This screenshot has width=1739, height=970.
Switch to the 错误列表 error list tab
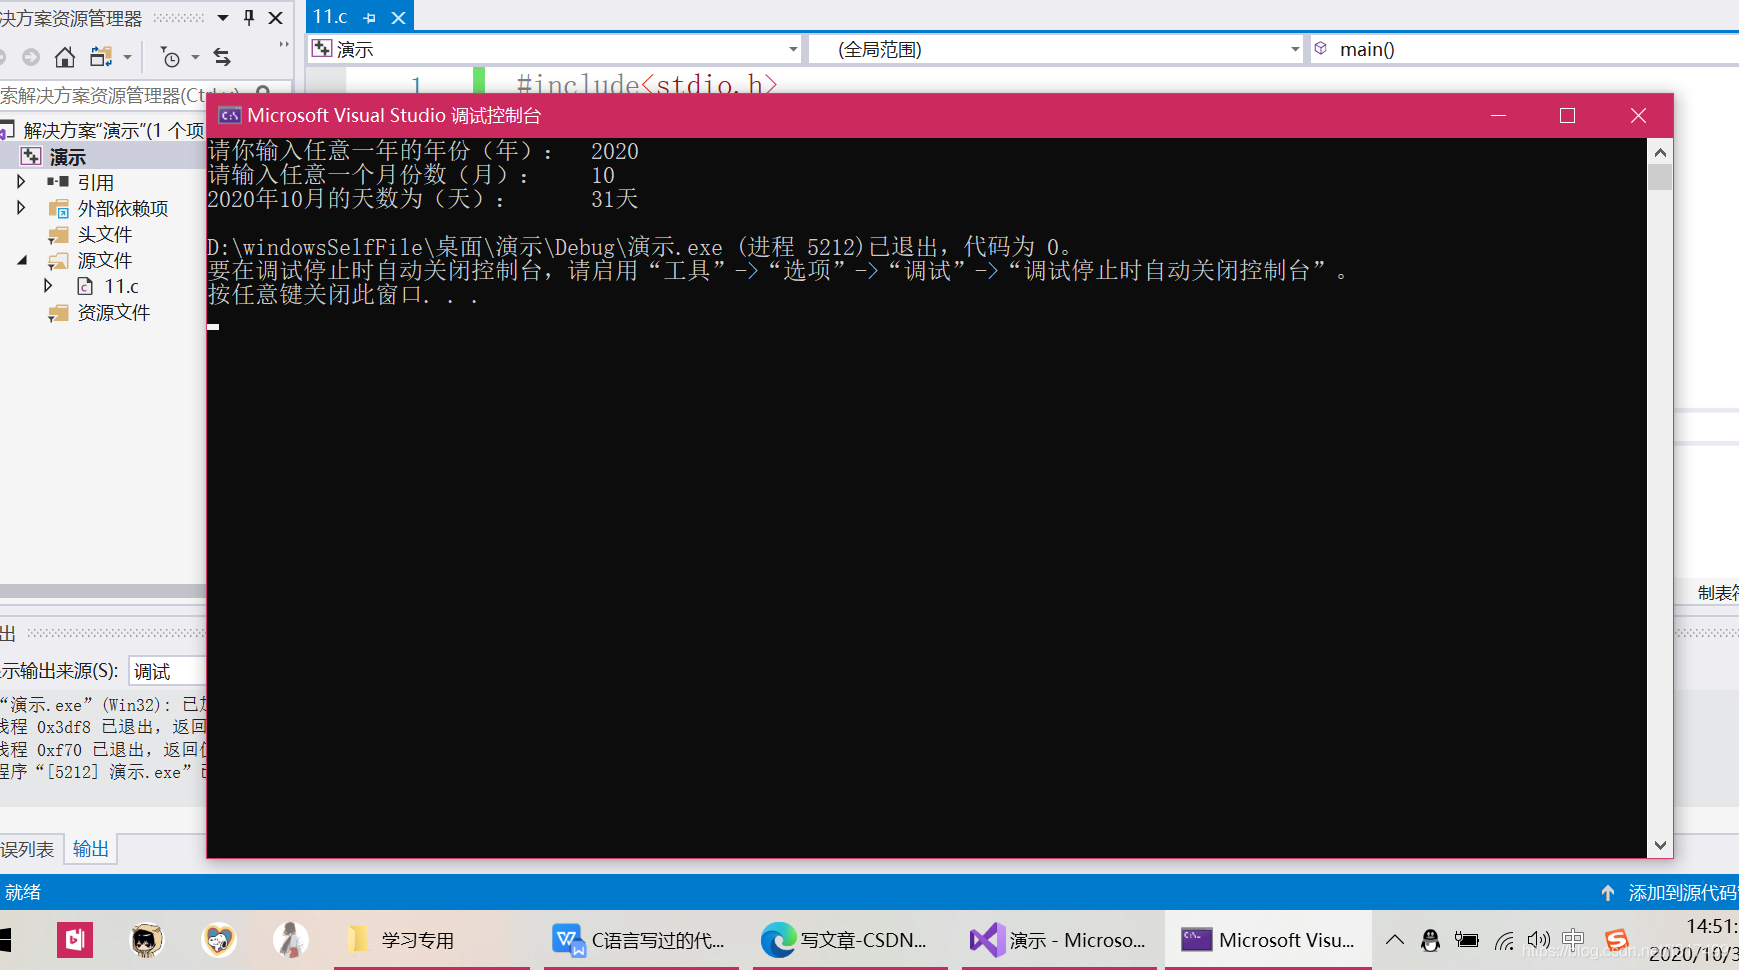point(28,849)
